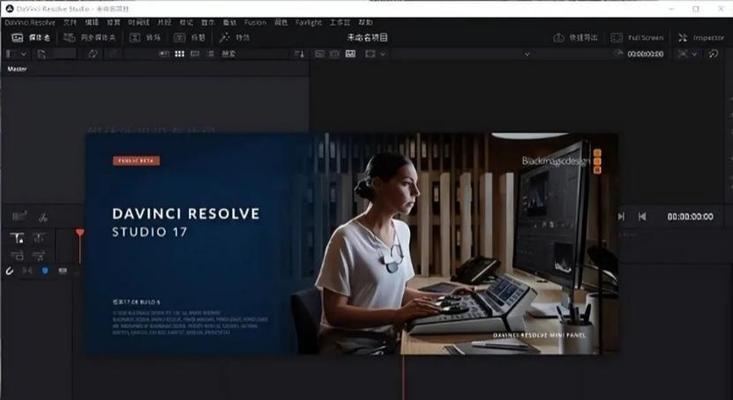This screenshot has height=400, width=733.
Task: Switch media pool to metadata view
Action: click(x=164, y=54)
